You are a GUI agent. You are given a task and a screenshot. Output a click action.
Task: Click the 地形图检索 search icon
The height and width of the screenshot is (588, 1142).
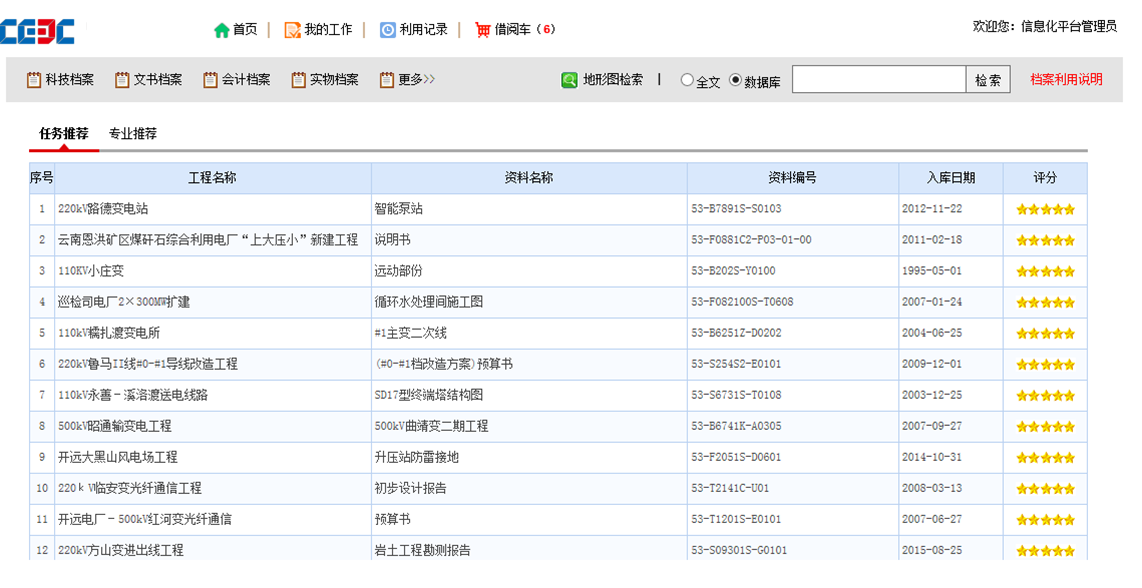click(569, 80)
